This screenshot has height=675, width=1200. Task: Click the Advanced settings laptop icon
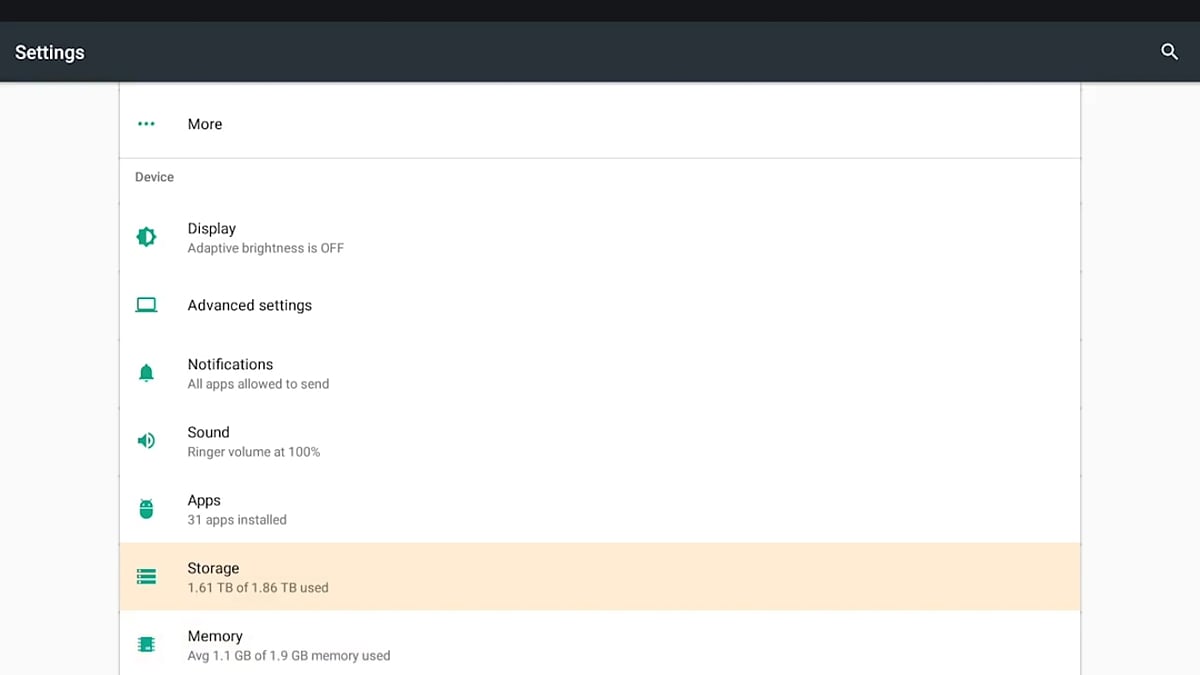pyautogui.click(x=146, y=305)
